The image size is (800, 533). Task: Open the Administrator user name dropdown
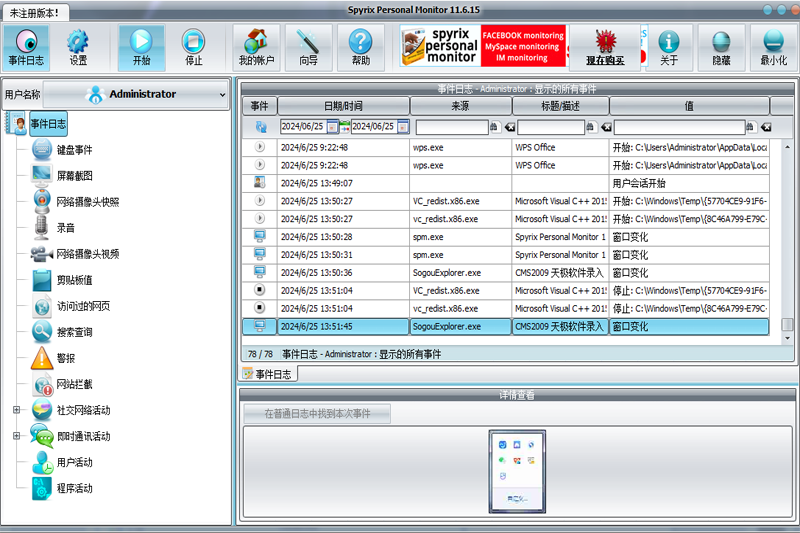[x=136, y=94]
